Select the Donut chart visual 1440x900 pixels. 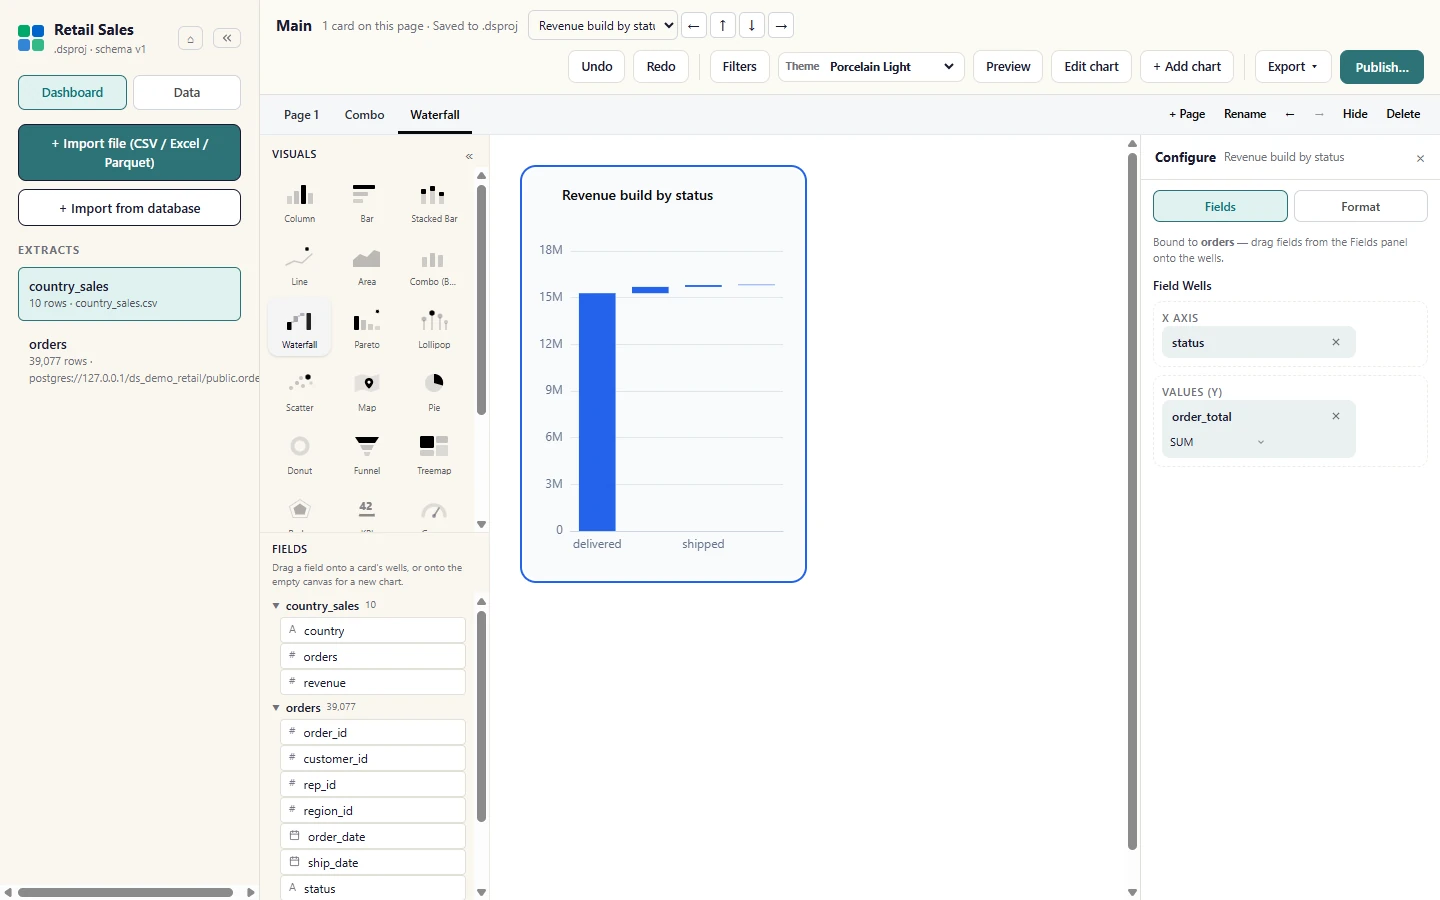(x=299, y=455)
